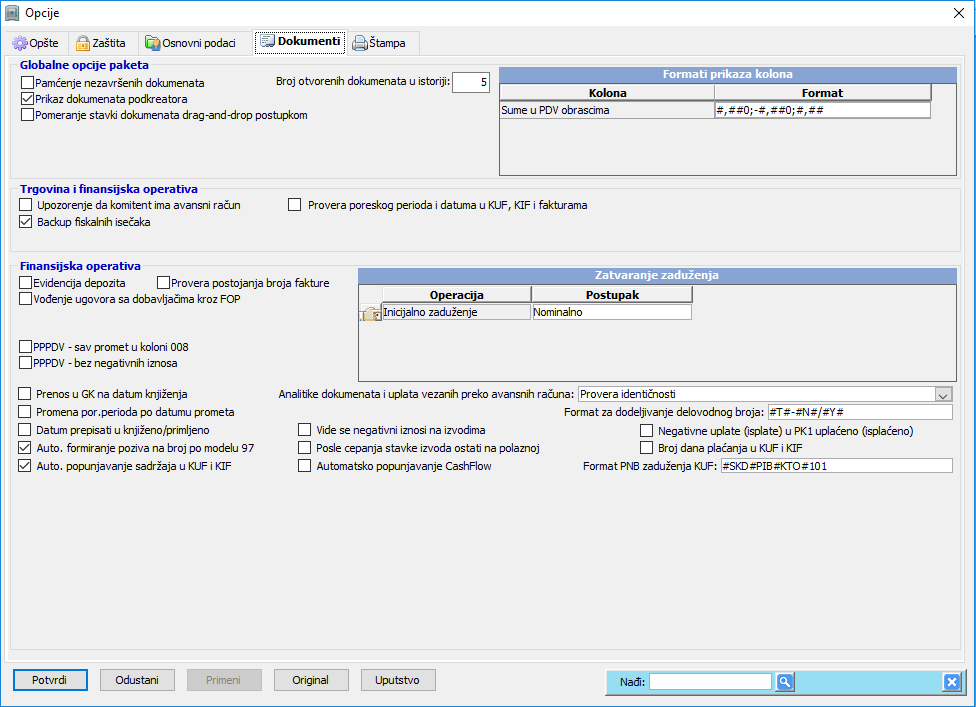Tick Provera postojanja broja fakture

click(164, 283)
